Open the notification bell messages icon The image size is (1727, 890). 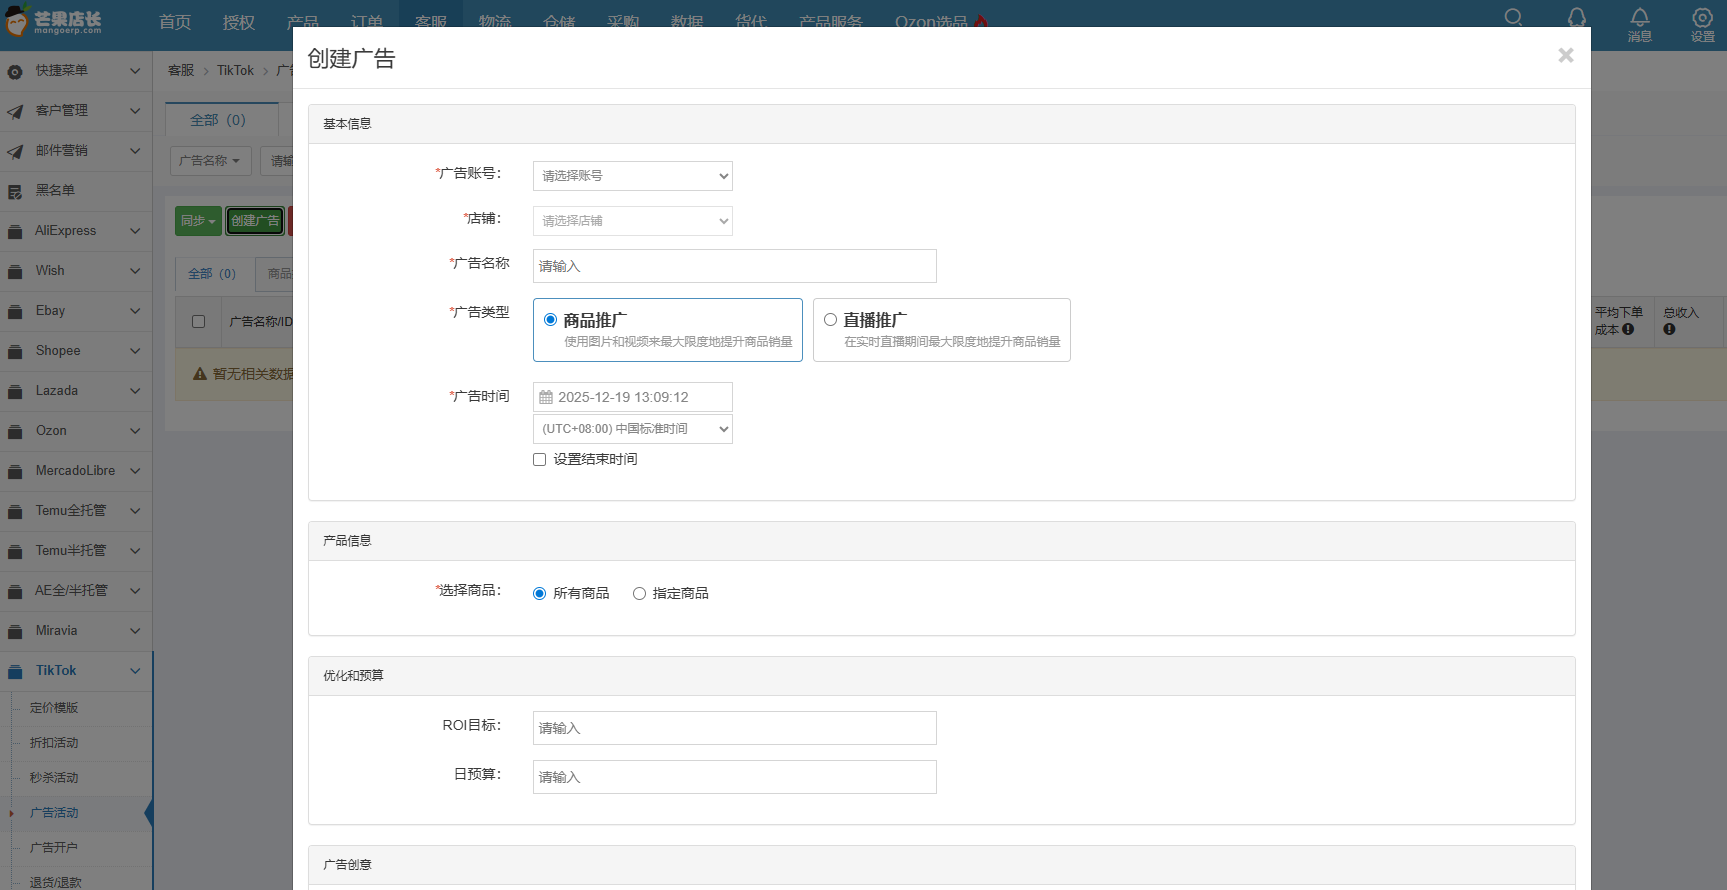1639,18
